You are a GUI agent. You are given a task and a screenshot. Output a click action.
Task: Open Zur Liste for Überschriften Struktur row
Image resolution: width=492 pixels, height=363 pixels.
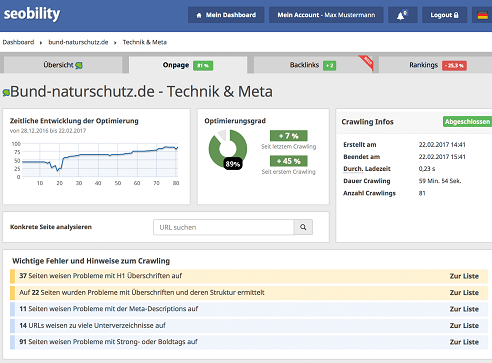tap(464, 293)
